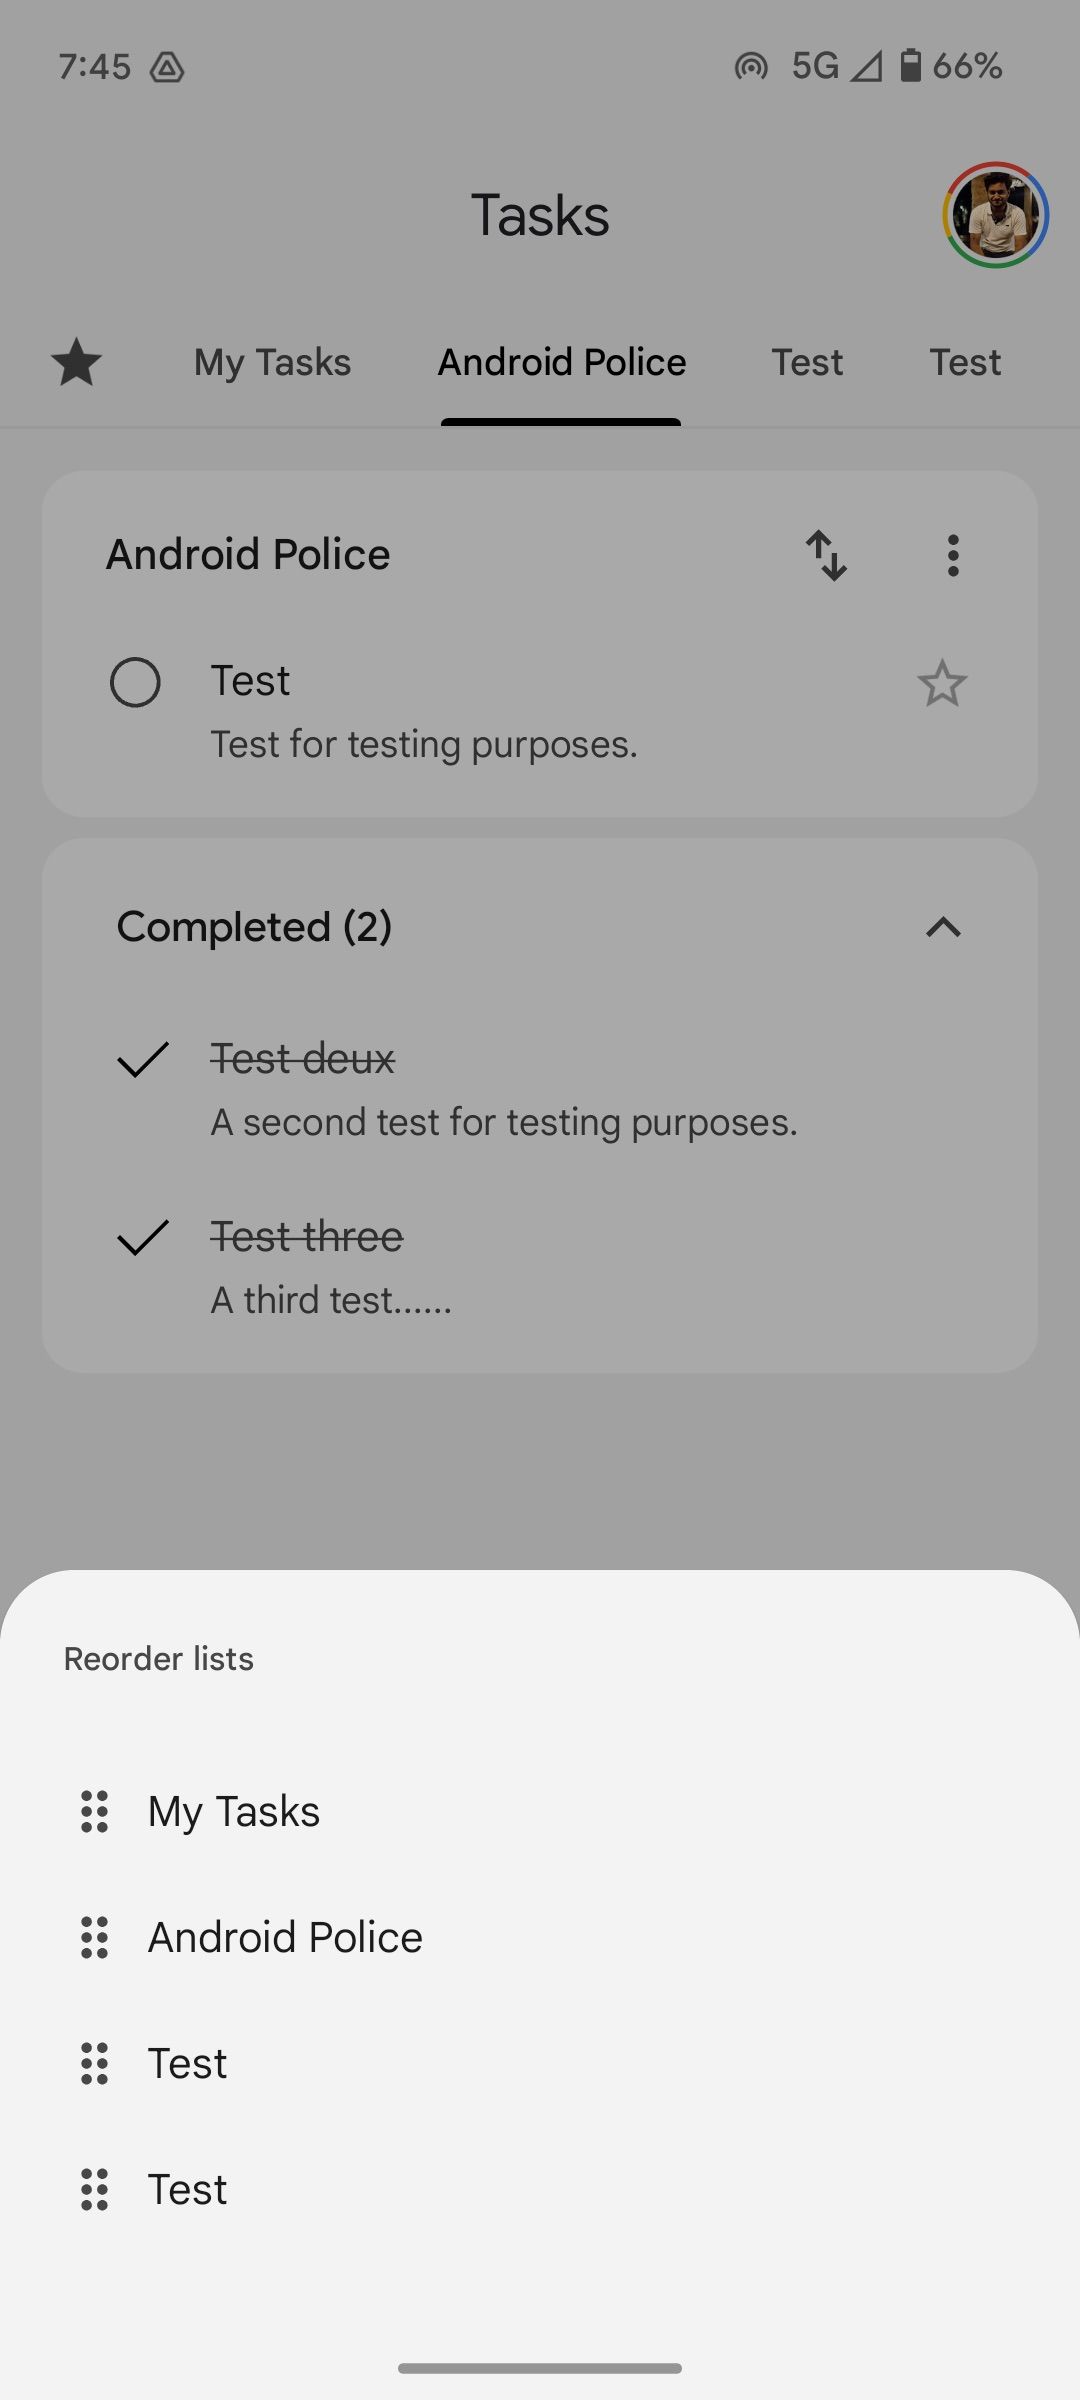The width and height of the screenshot is (1080, 2400).
Task: Tap the sort order arrows icon
Action: pyautogui.click(x=827, y=555)
